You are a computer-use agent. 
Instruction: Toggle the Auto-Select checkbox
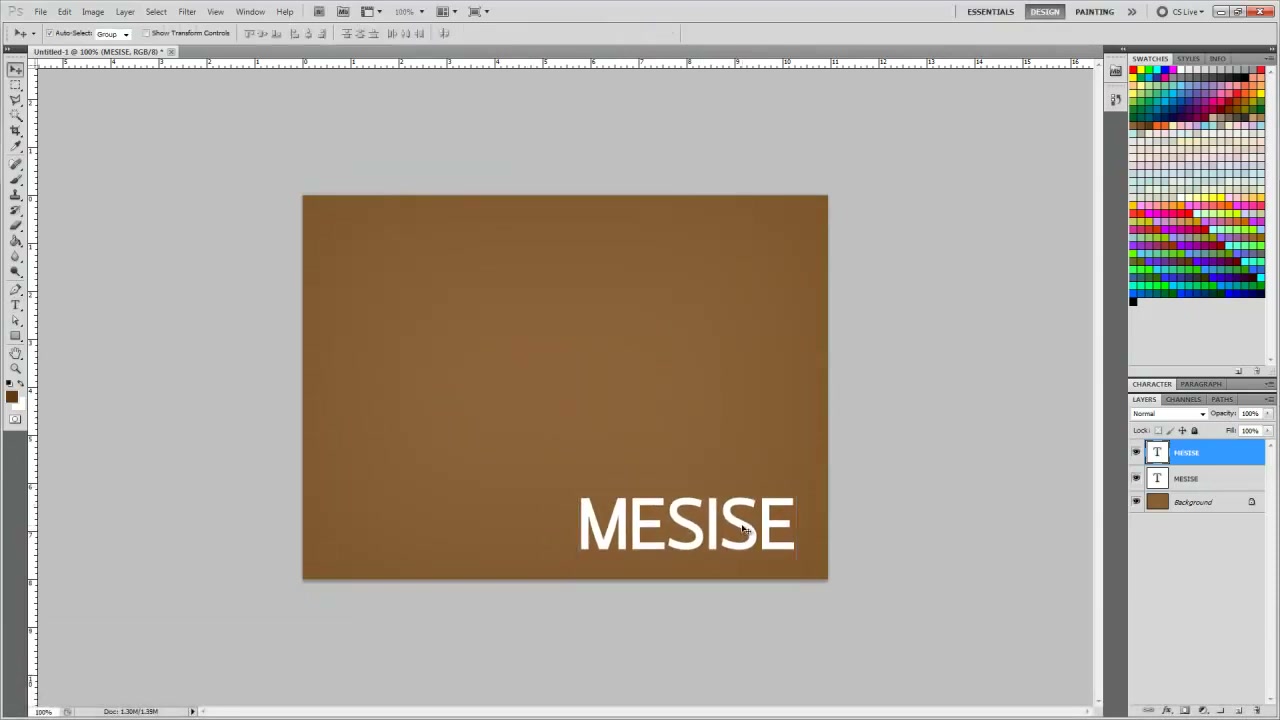pos(50,33)
